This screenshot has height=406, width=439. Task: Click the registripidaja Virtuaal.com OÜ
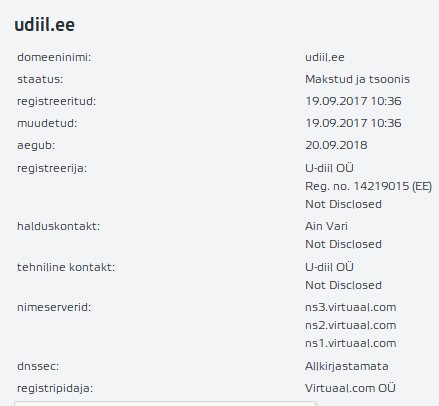[350, 388]
